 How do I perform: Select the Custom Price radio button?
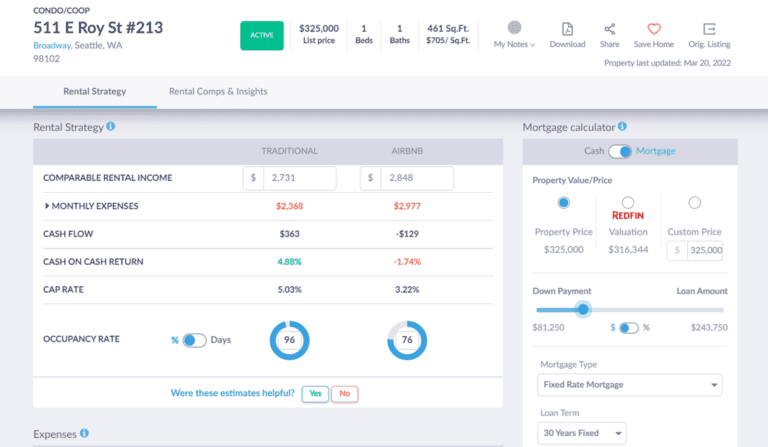click(x=695, y=203)
